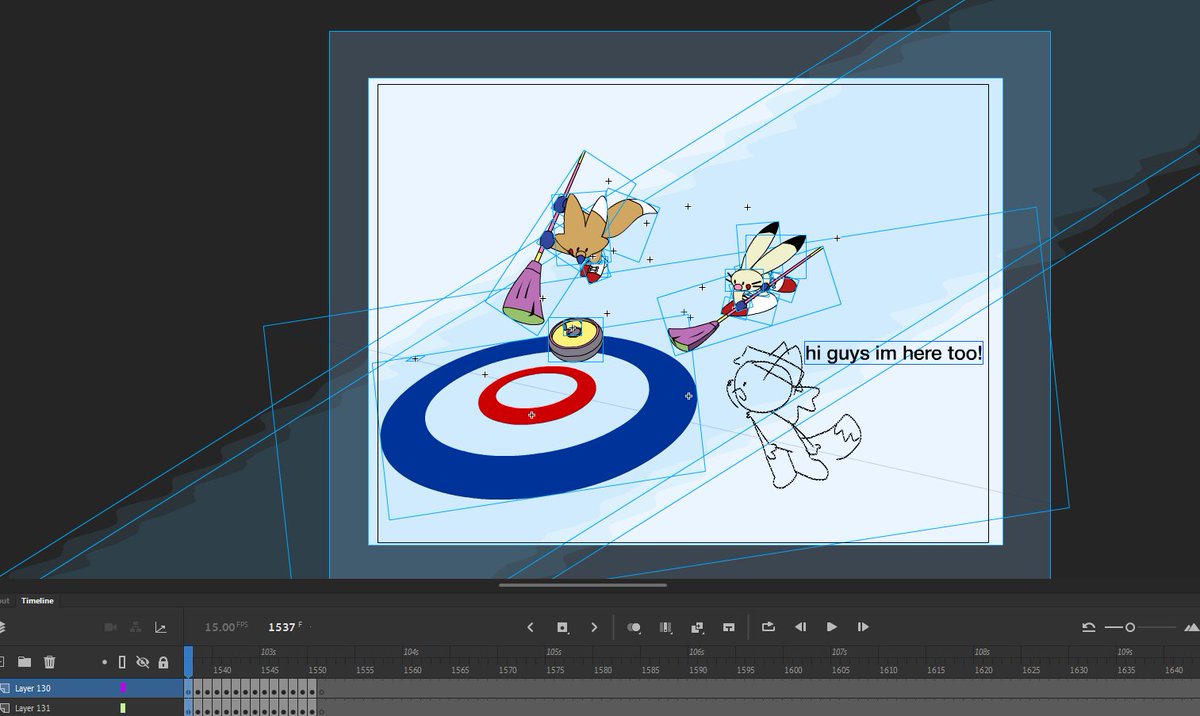This screenshot has height=716, width=1200.
Task: Toggle outline view for all layers
Action: pyautogui.click(x=120, y=661)
